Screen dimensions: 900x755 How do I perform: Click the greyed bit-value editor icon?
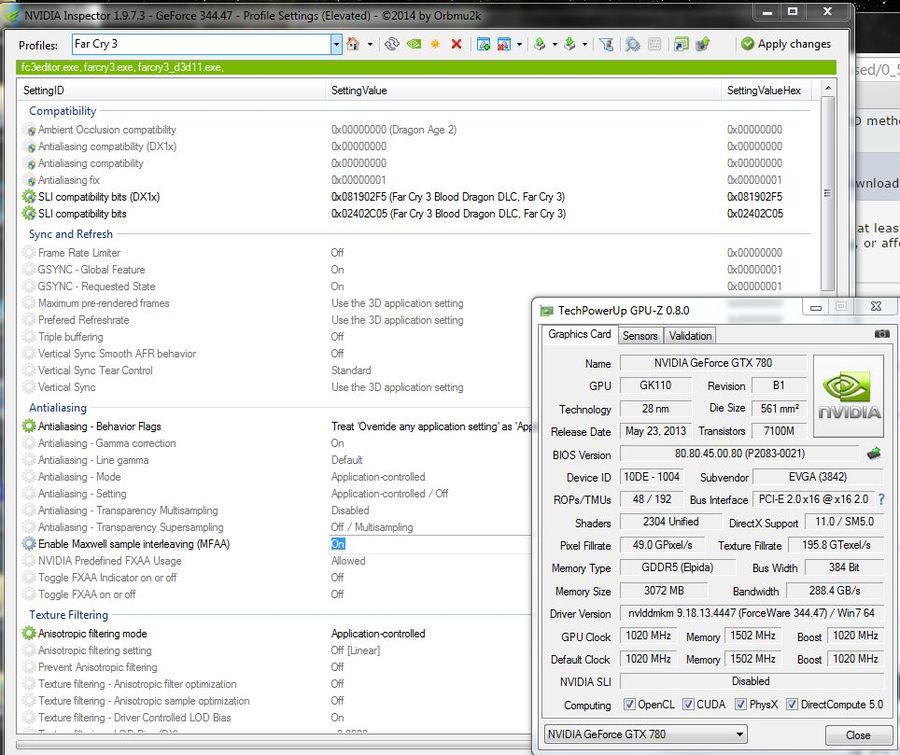tap(654, 44)
